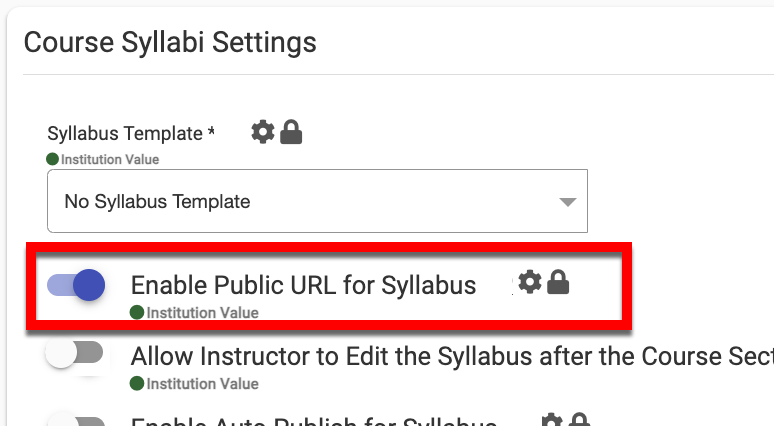Turn on Allow Instructor to Edit the Syllabus toggle

[x=75, y=354]
